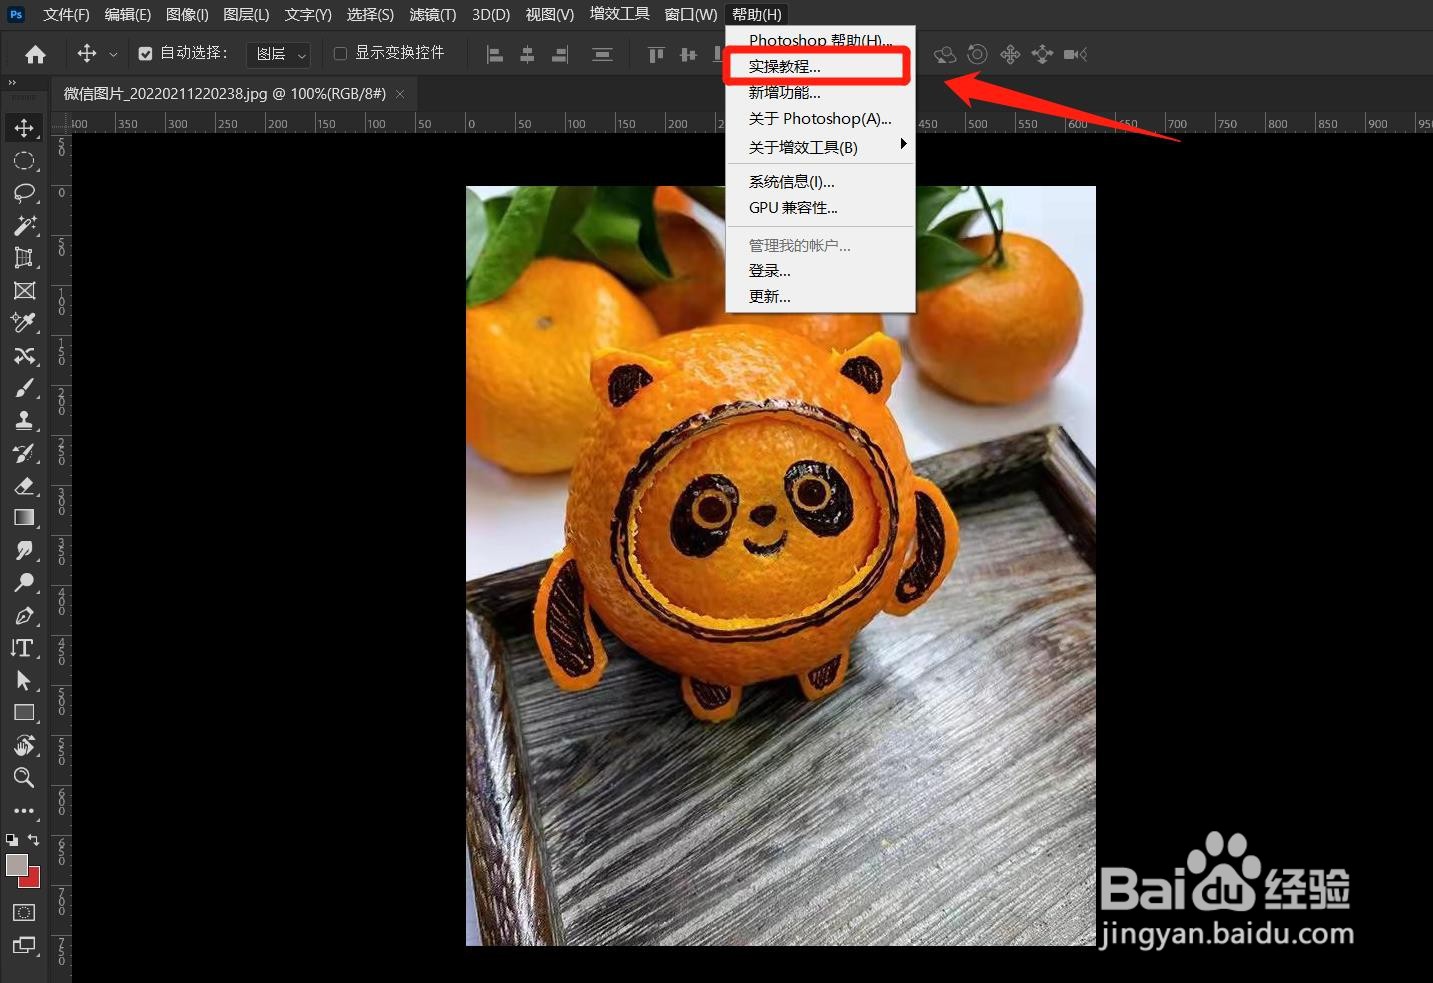Disable the 自动选择 checkbox

tap(145, 52)
